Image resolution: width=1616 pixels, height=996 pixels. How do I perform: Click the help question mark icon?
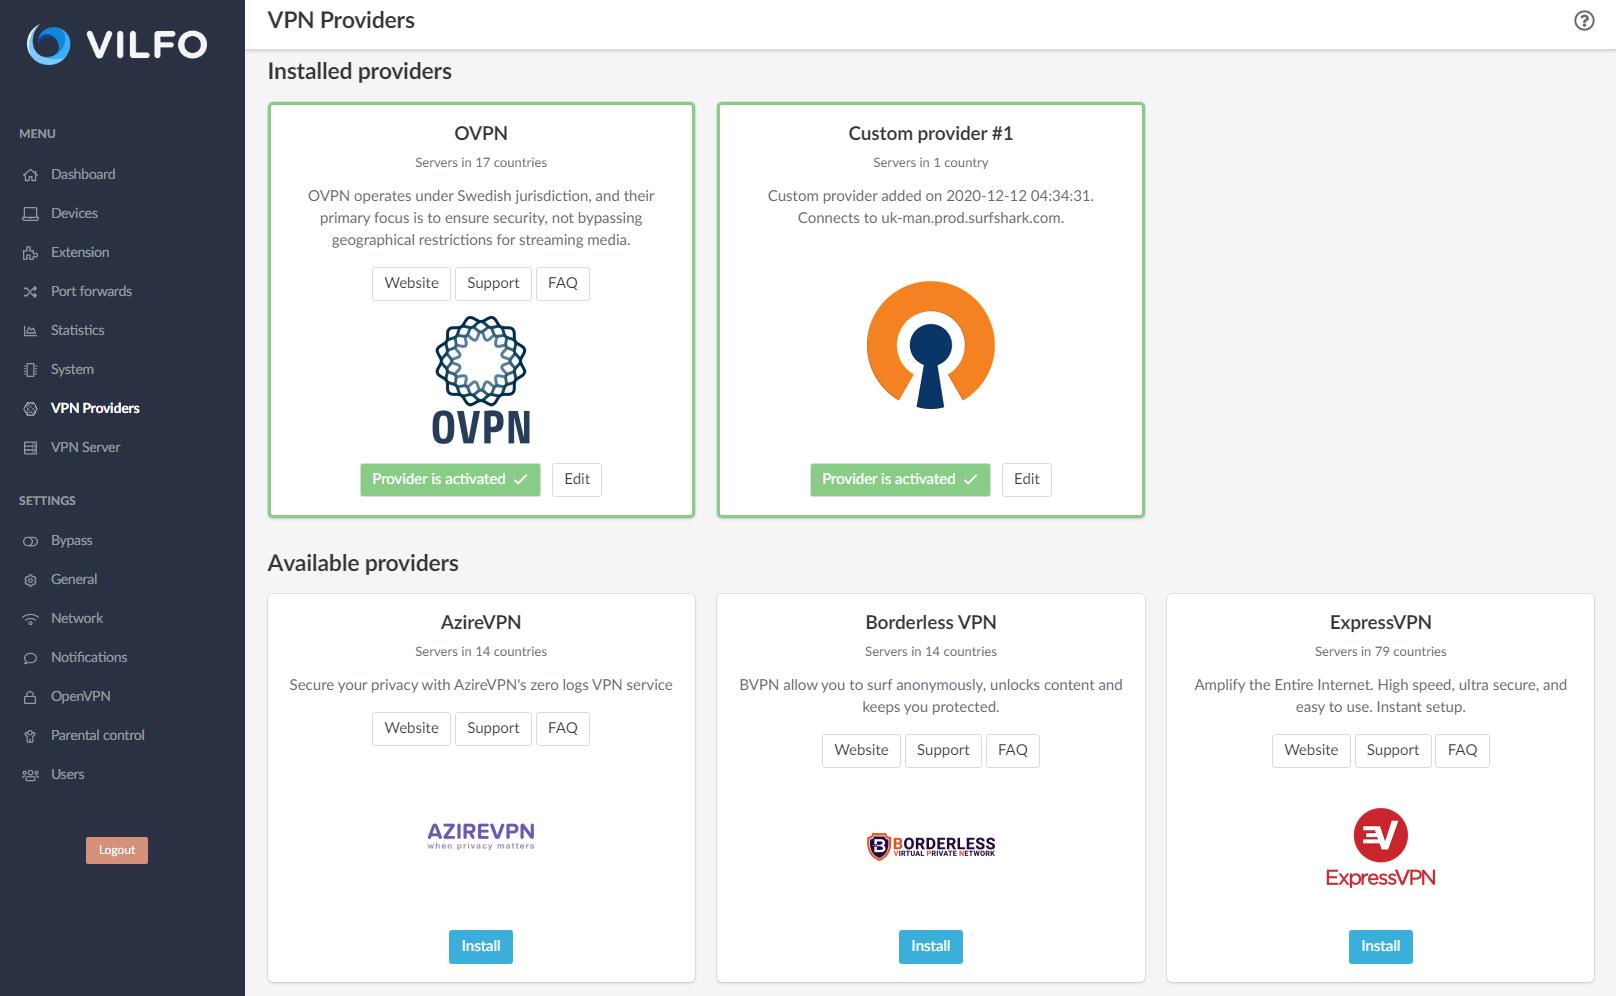pyautogui.click(x=1584, y=21)
